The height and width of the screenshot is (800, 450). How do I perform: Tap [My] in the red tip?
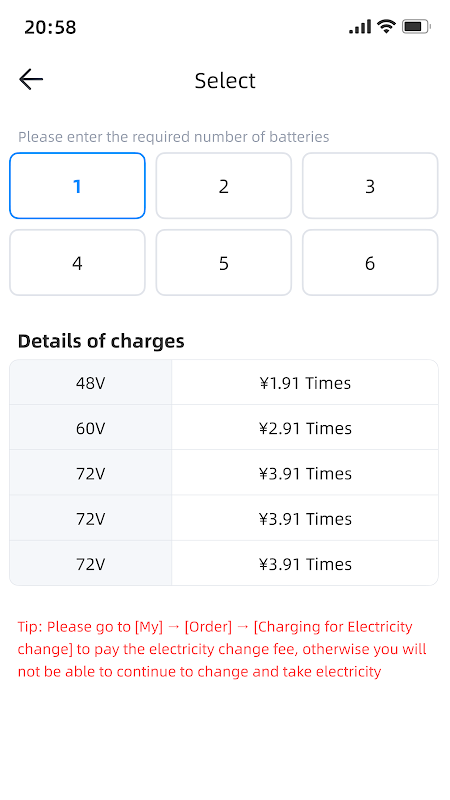point(149,627)
